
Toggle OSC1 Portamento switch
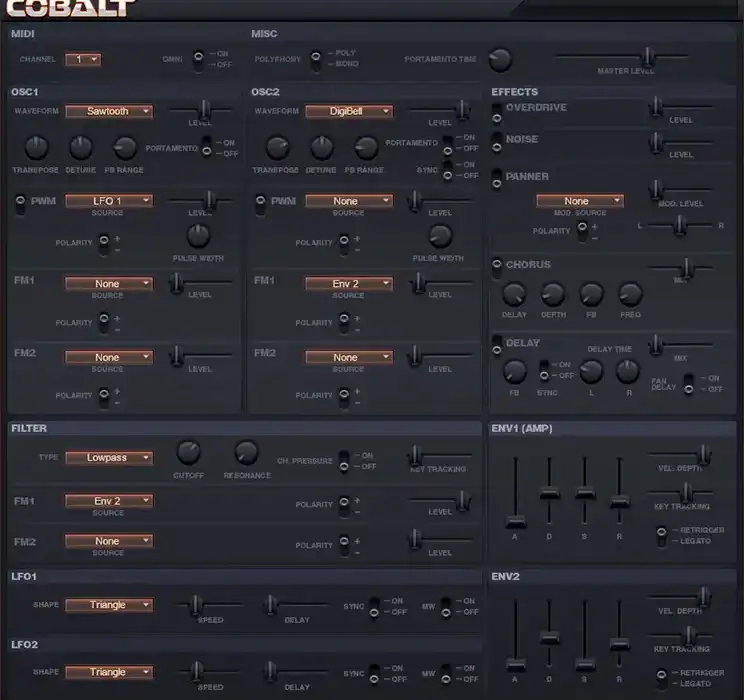(x=206, y=147)
